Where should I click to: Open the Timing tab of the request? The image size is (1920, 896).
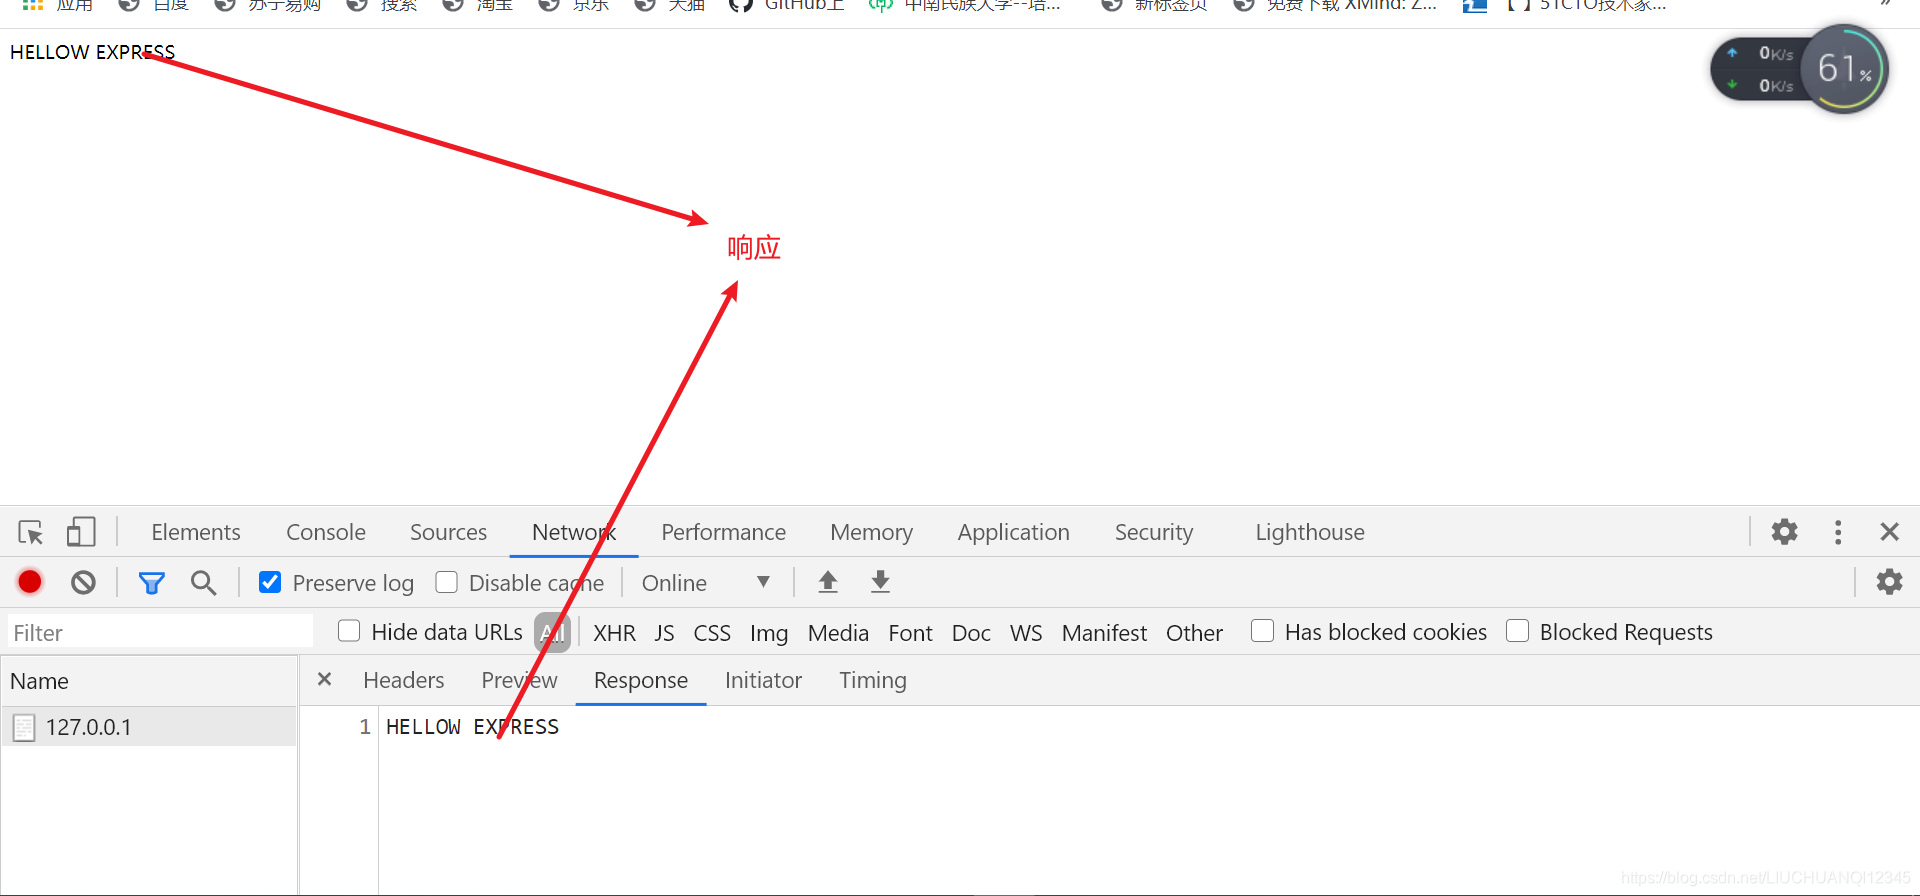pos(872,680)
